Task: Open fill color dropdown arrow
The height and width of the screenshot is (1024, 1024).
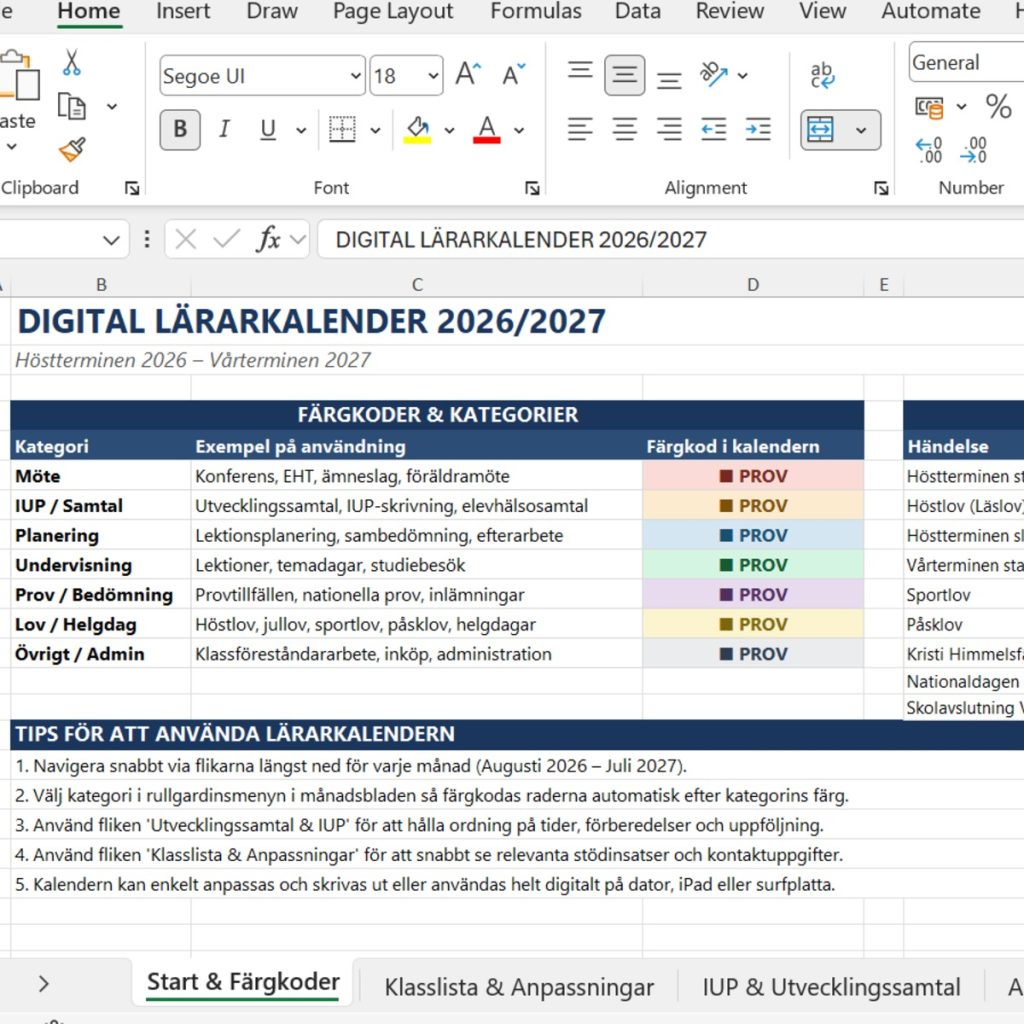Action: (449, 130)
